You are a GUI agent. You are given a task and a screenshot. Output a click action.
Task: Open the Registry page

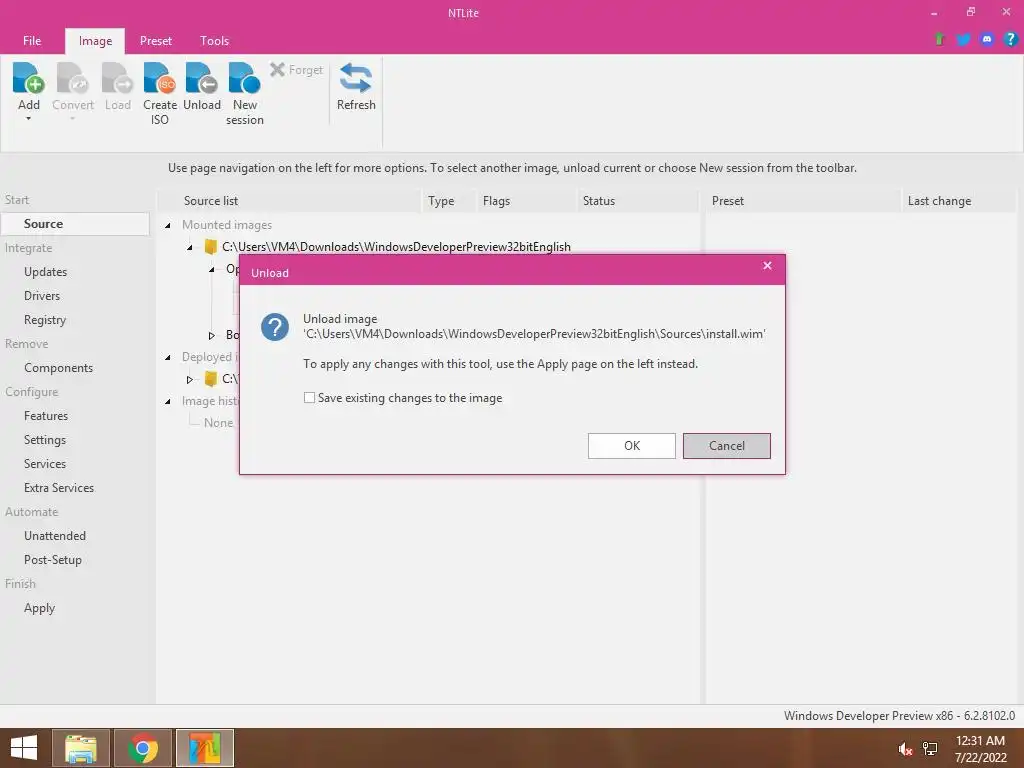(45, 320)
